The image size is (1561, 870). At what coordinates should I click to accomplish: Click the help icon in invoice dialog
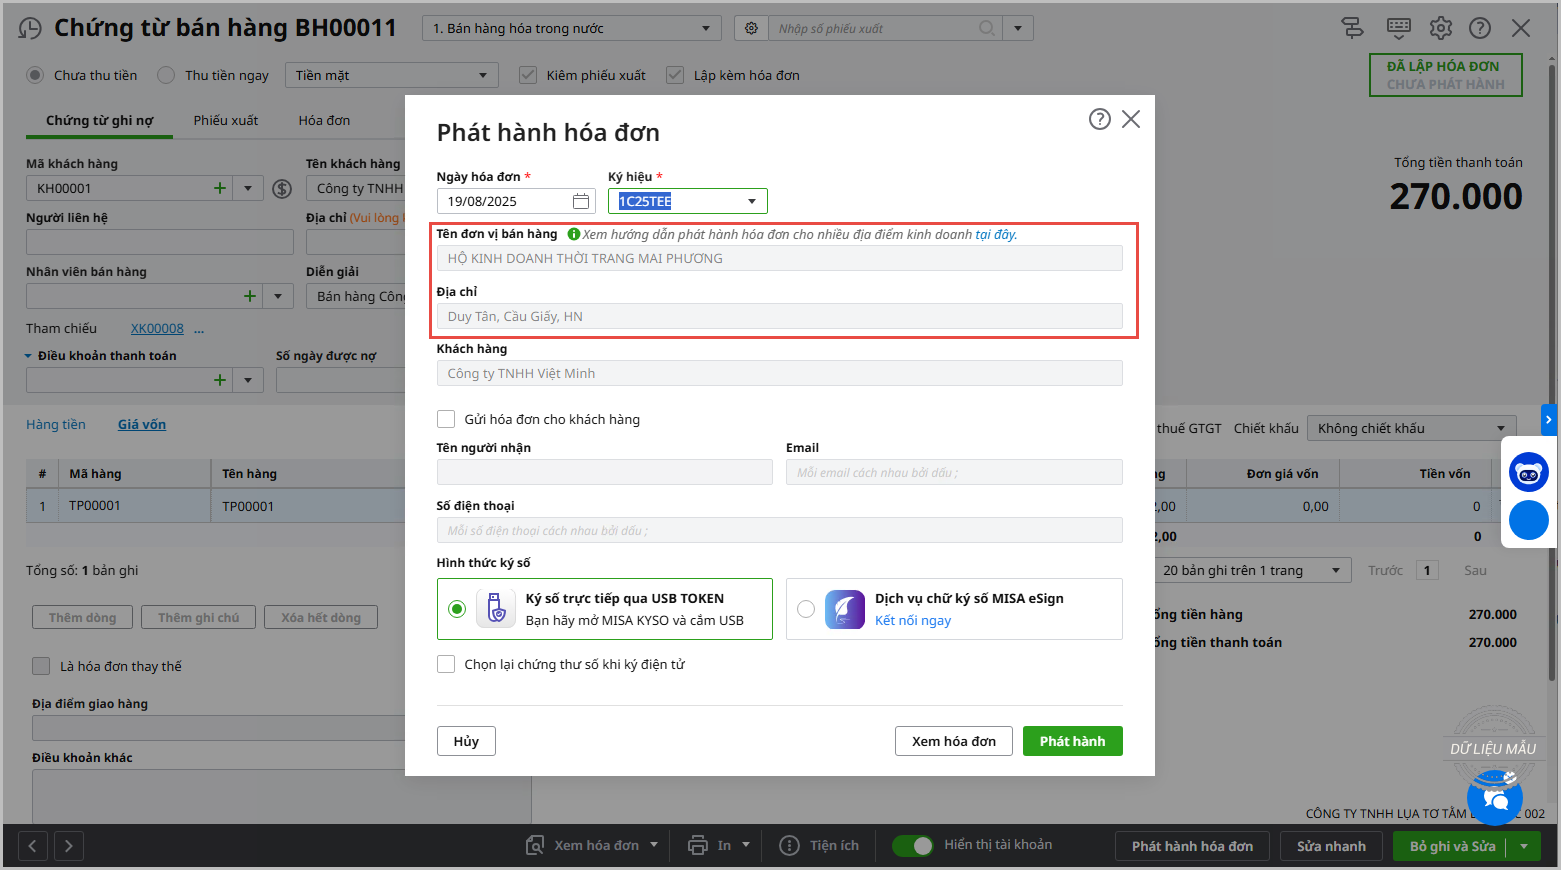[1099, 120]
